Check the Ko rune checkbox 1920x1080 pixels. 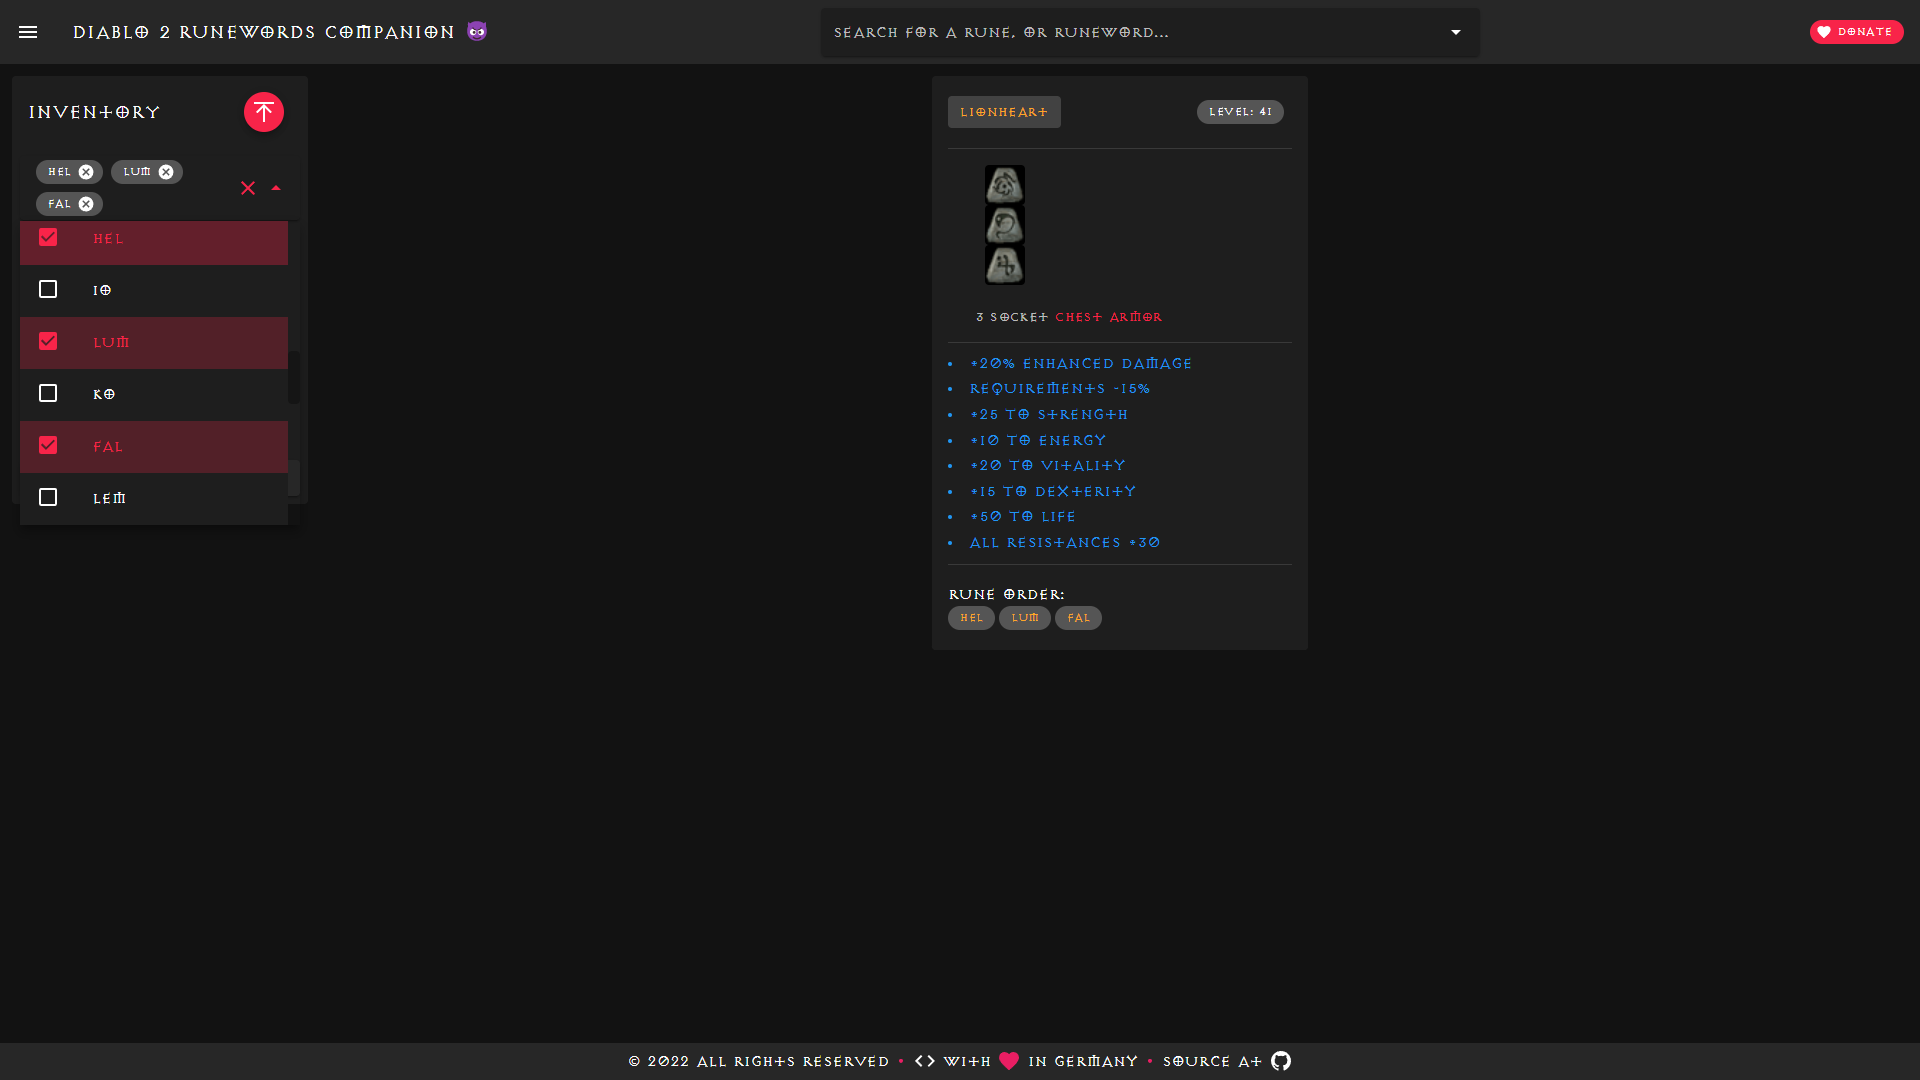[48, 393]
